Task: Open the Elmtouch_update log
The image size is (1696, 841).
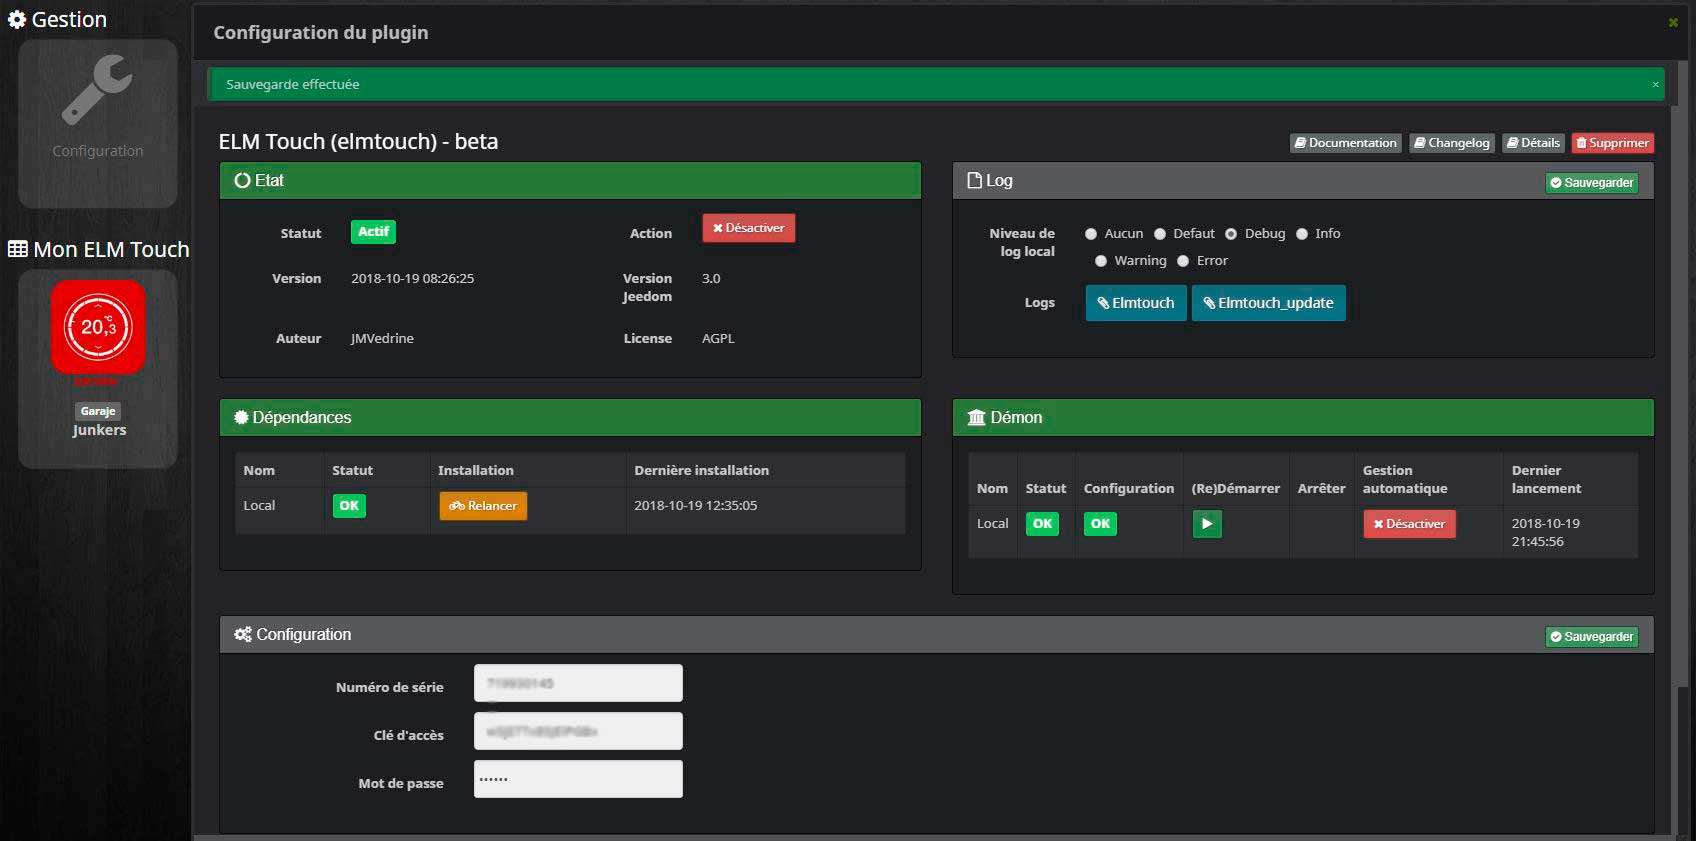Action: pos(1268,303)
